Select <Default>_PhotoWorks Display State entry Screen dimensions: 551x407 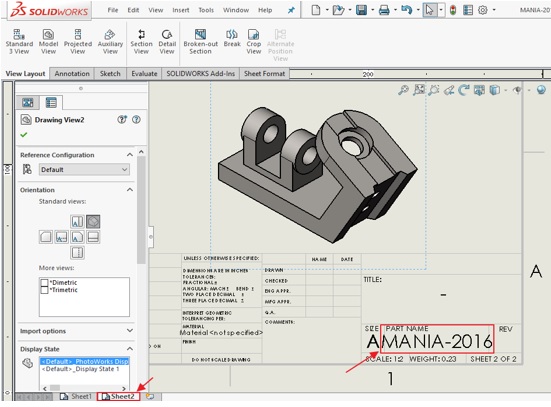pos(84,361)
